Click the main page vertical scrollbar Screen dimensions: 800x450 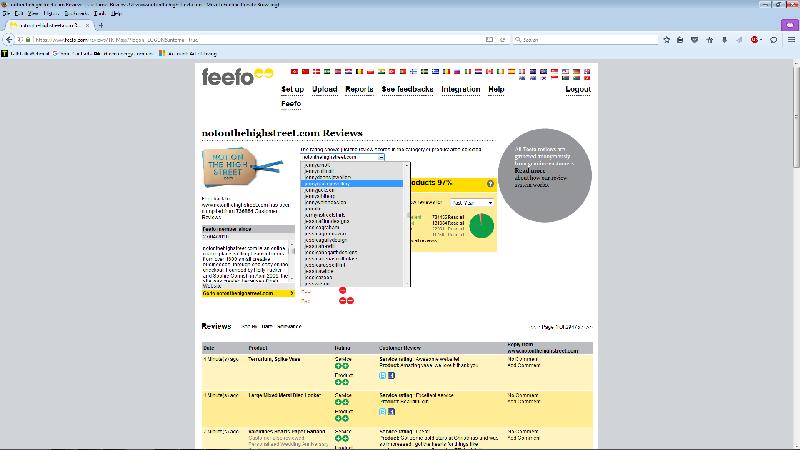click(x=796, y=116)
